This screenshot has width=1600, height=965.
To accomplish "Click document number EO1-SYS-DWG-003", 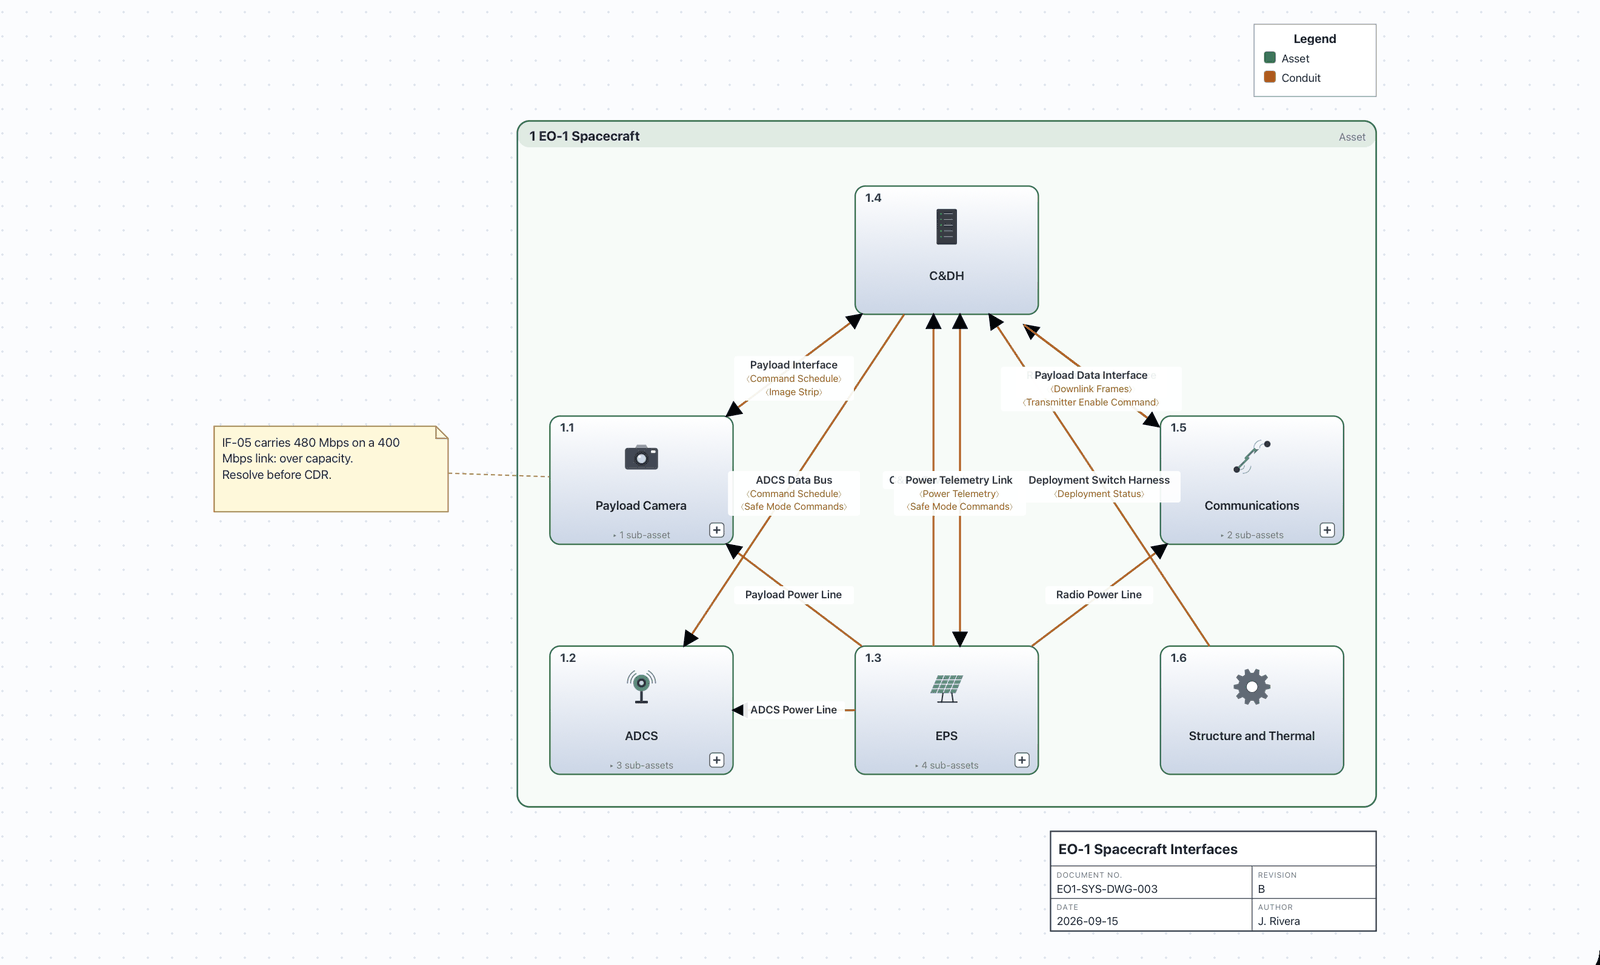I will 1107,889.
